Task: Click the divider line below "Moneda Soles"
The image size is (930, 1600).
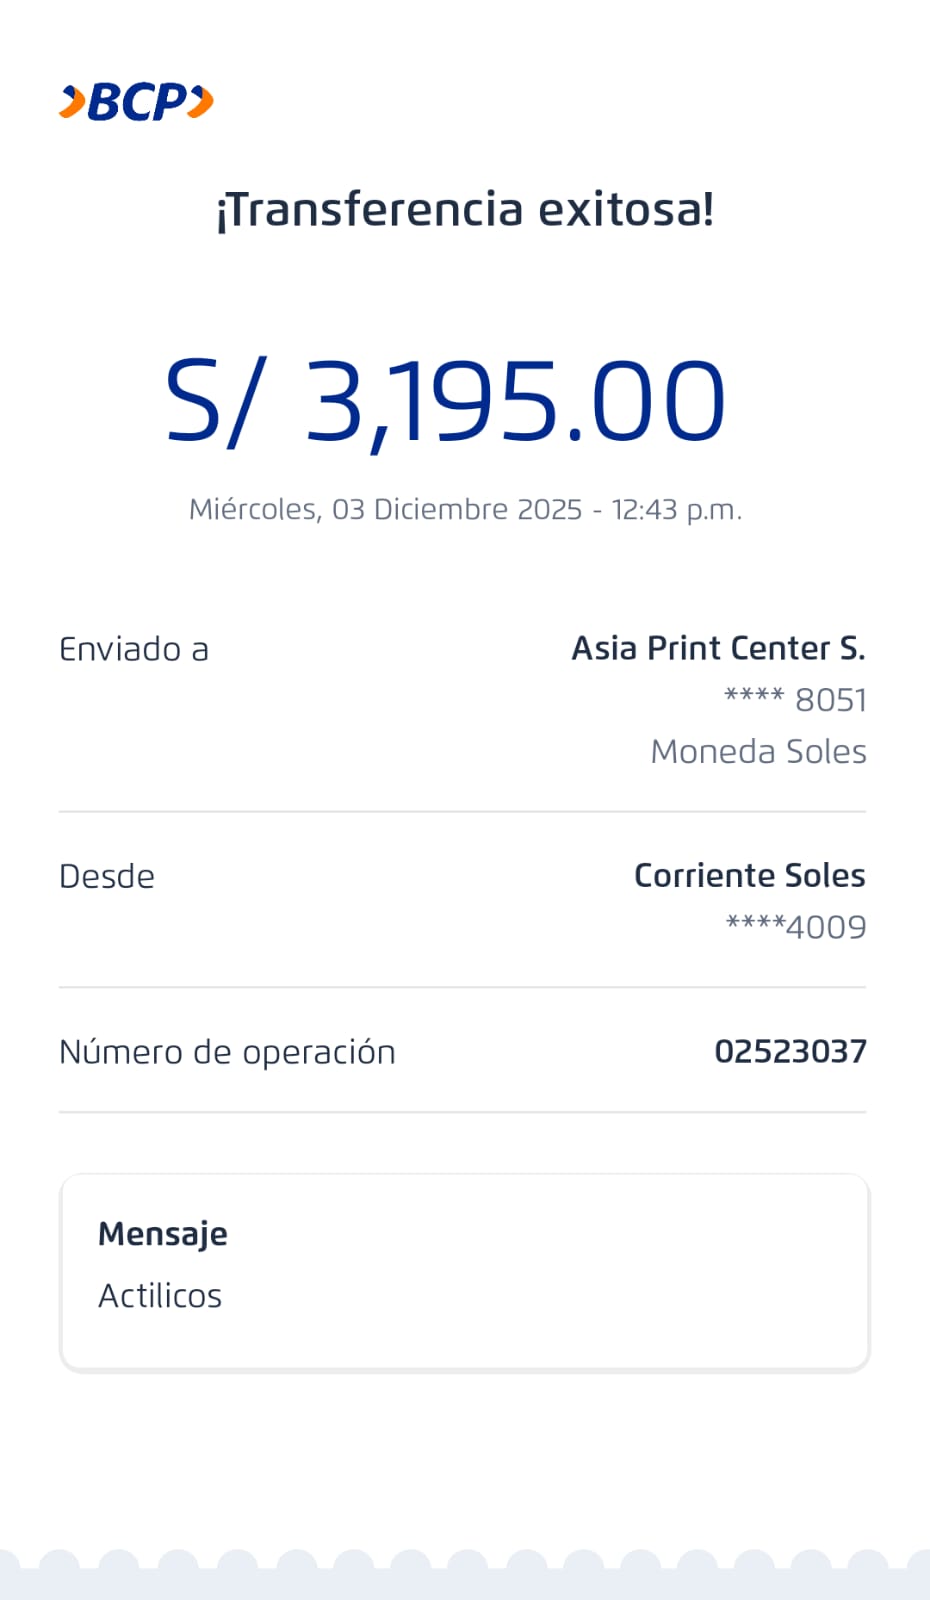Action: [x=462, y=812]
